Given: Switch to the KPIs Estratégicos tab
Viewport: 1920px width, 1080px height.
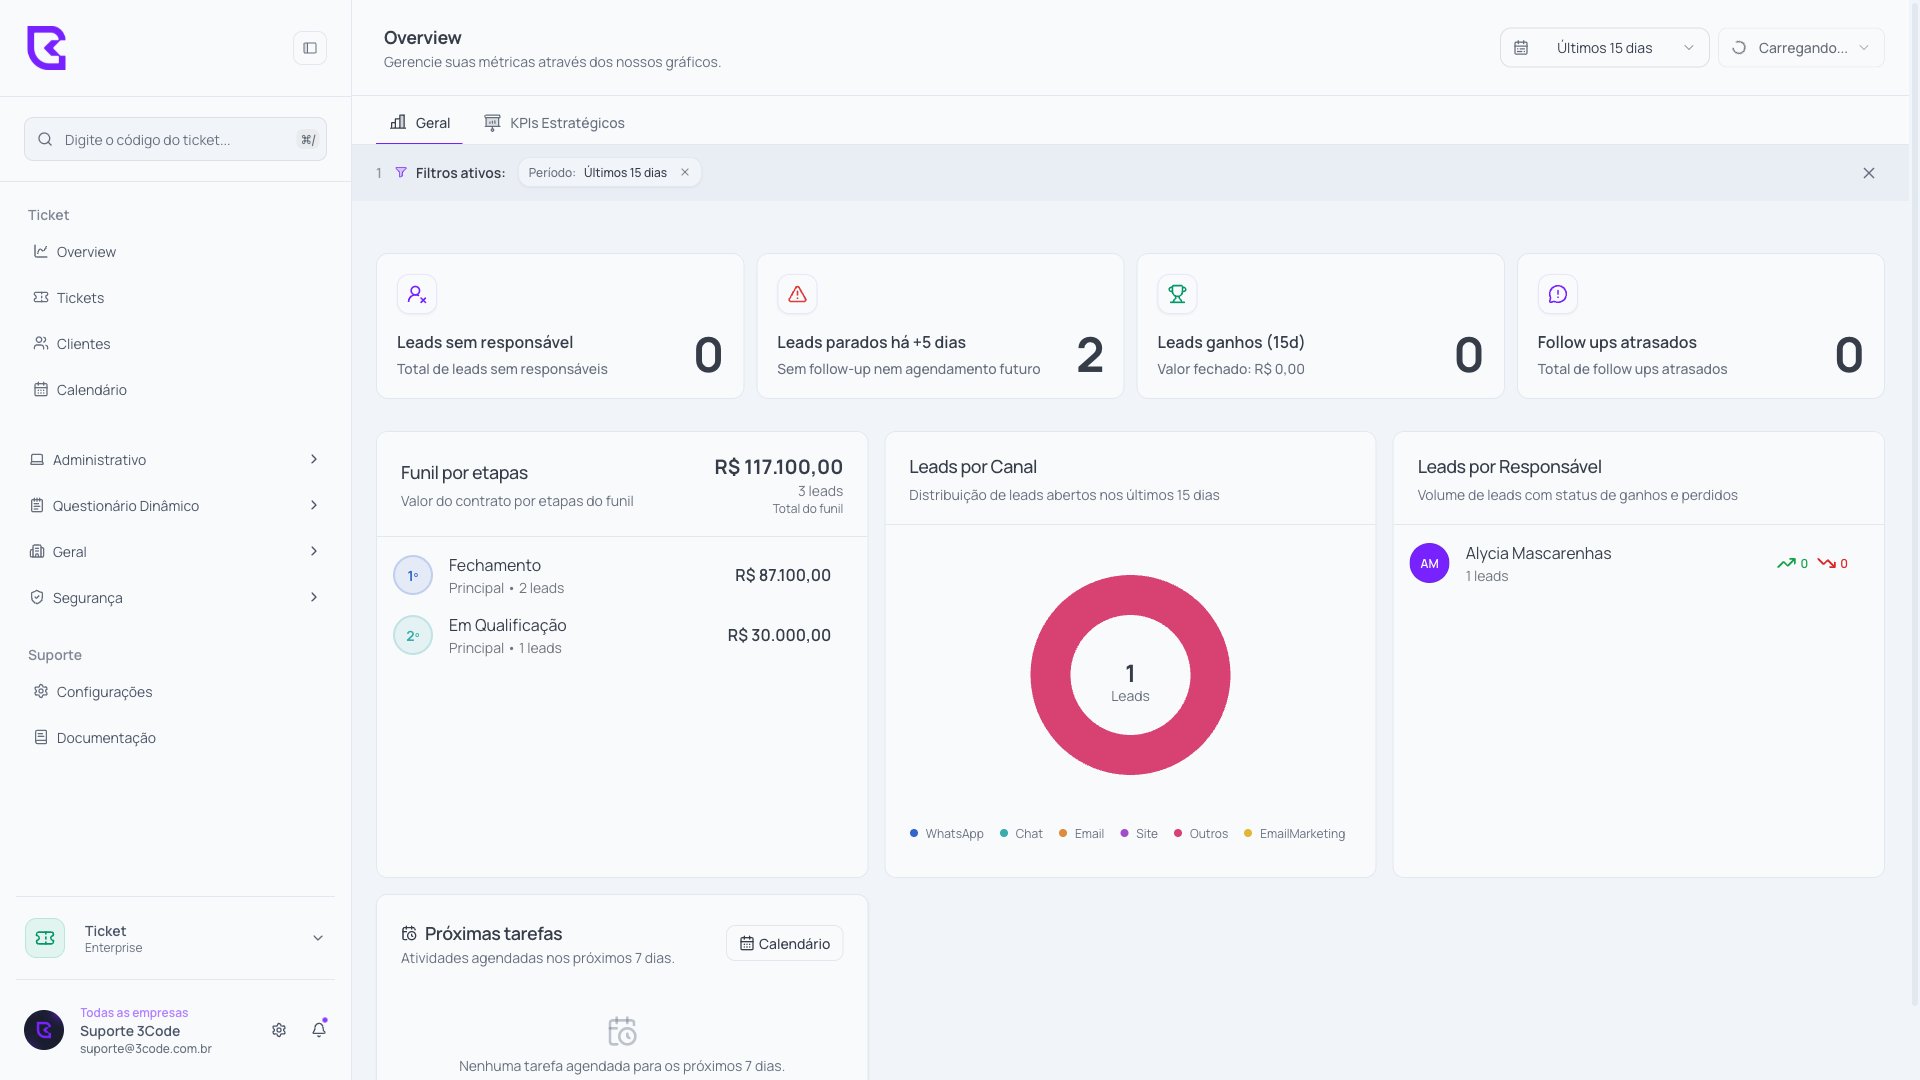Looking at the screenshot, I should coord(554,123).
